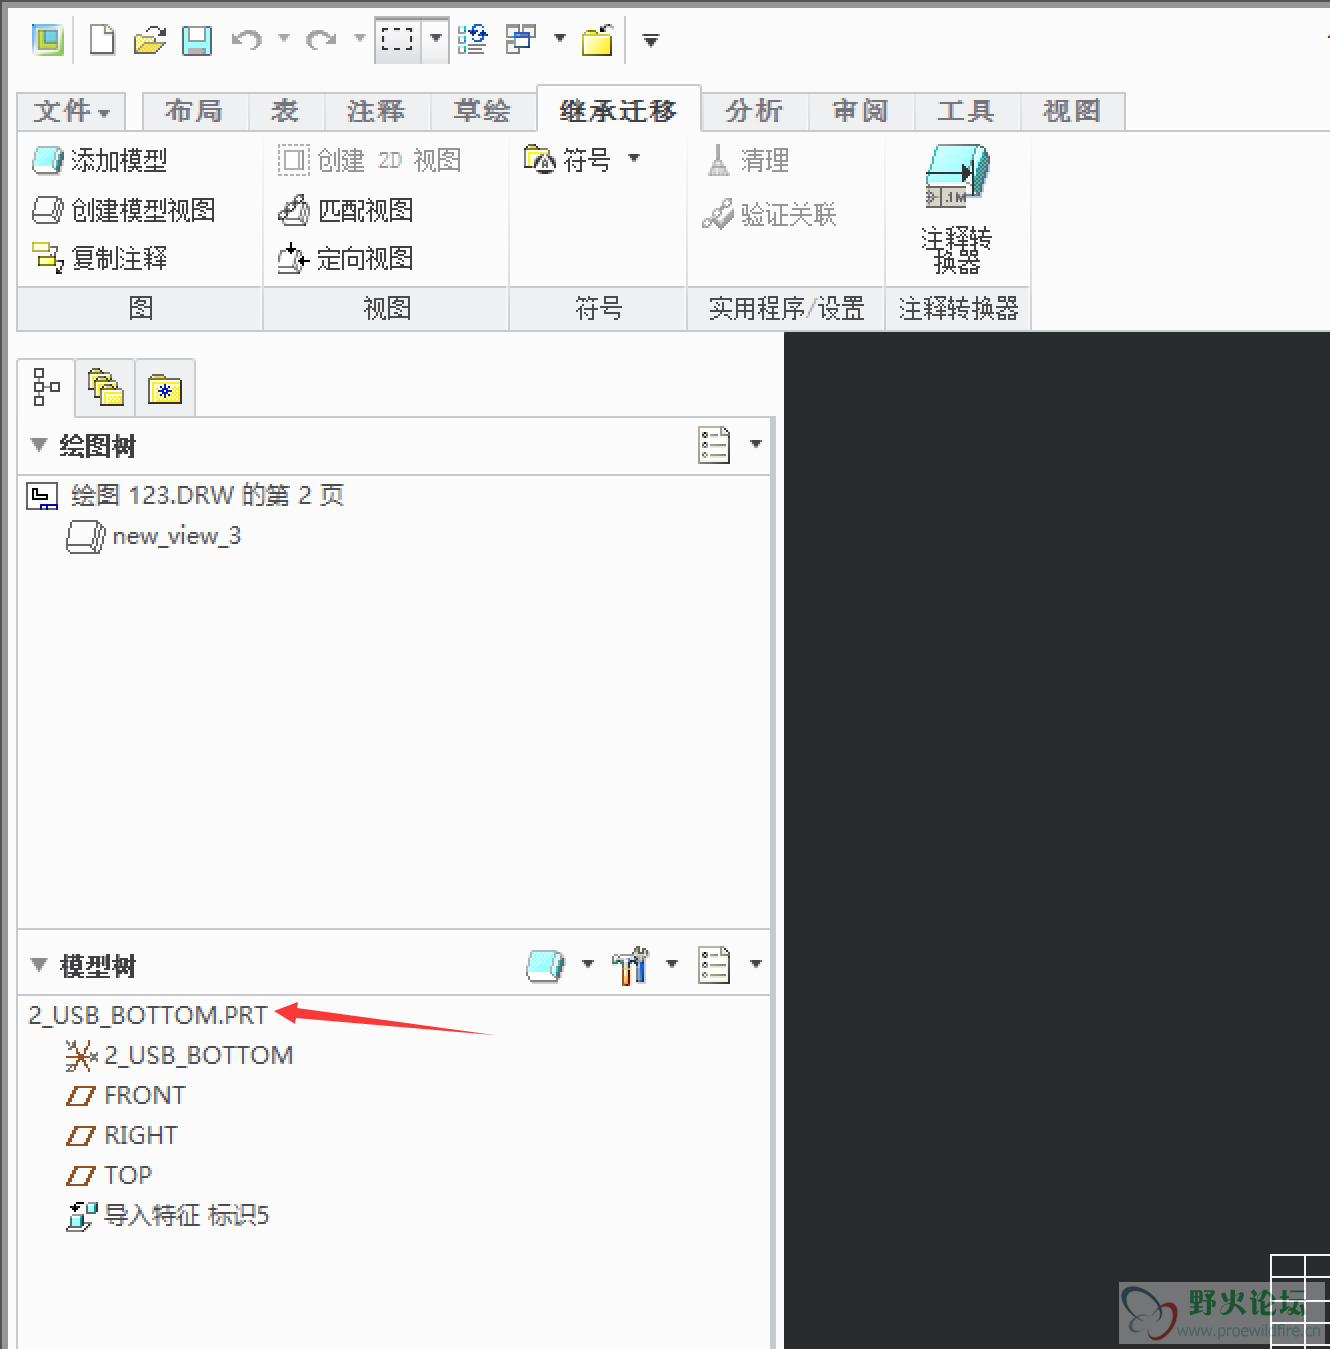Switch to the 分析 tab

754,111
